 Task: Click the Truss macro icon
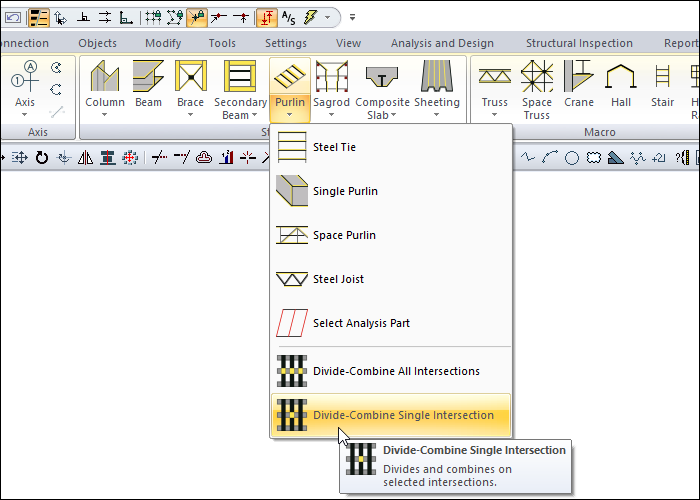coord(495,76)
